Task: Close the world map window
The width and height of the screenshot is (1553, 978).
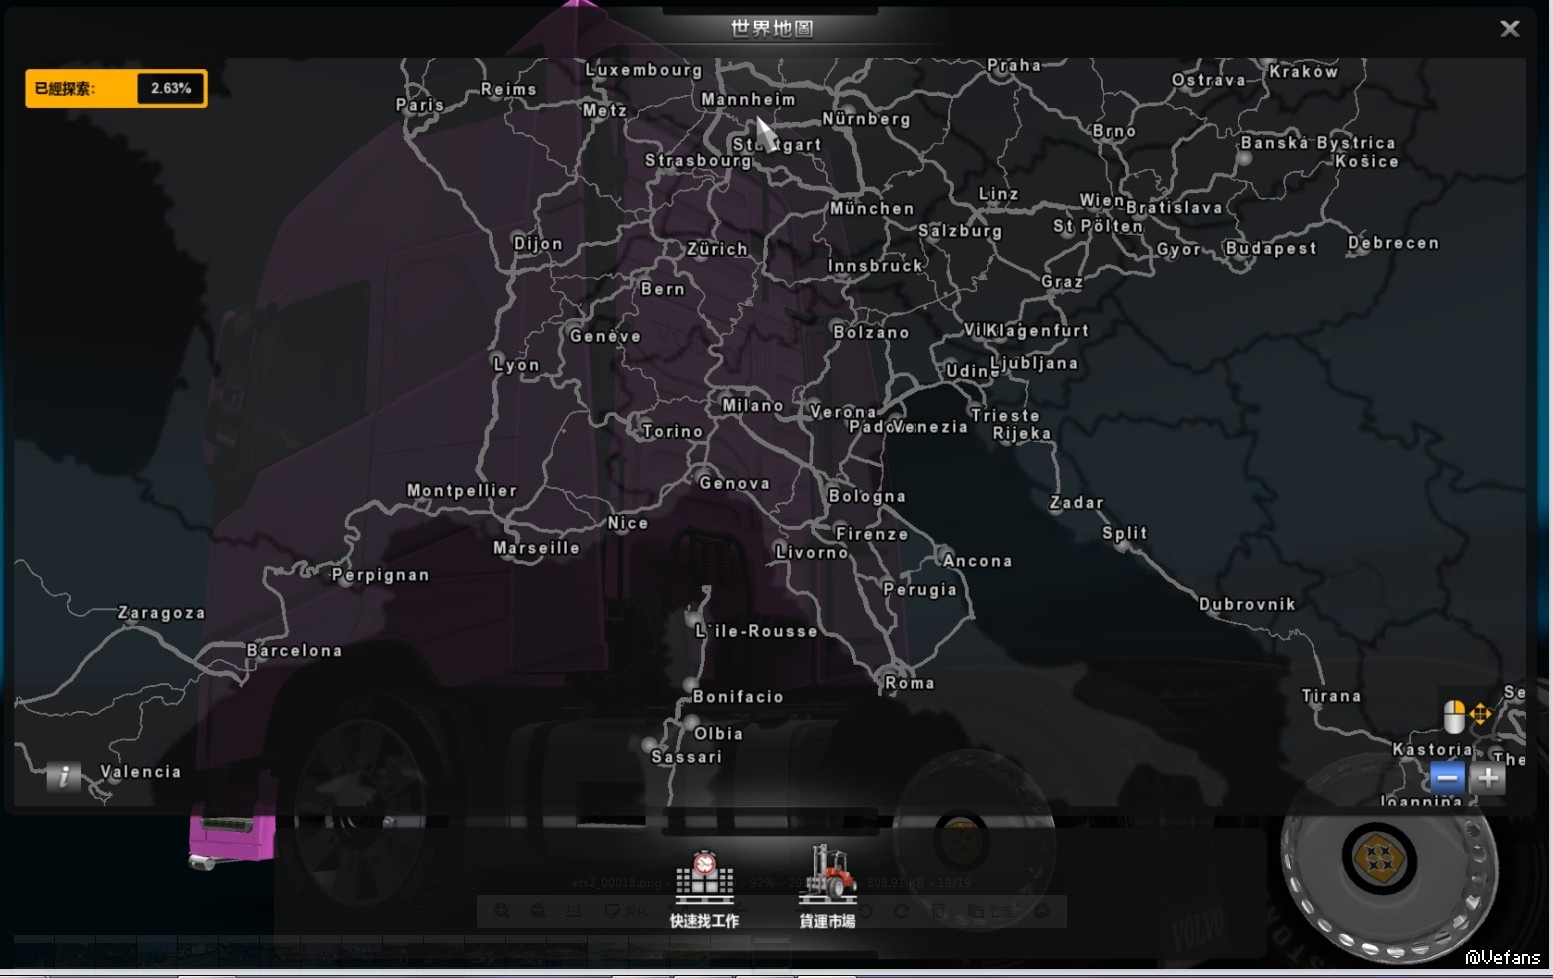Action: [1510, 29]
